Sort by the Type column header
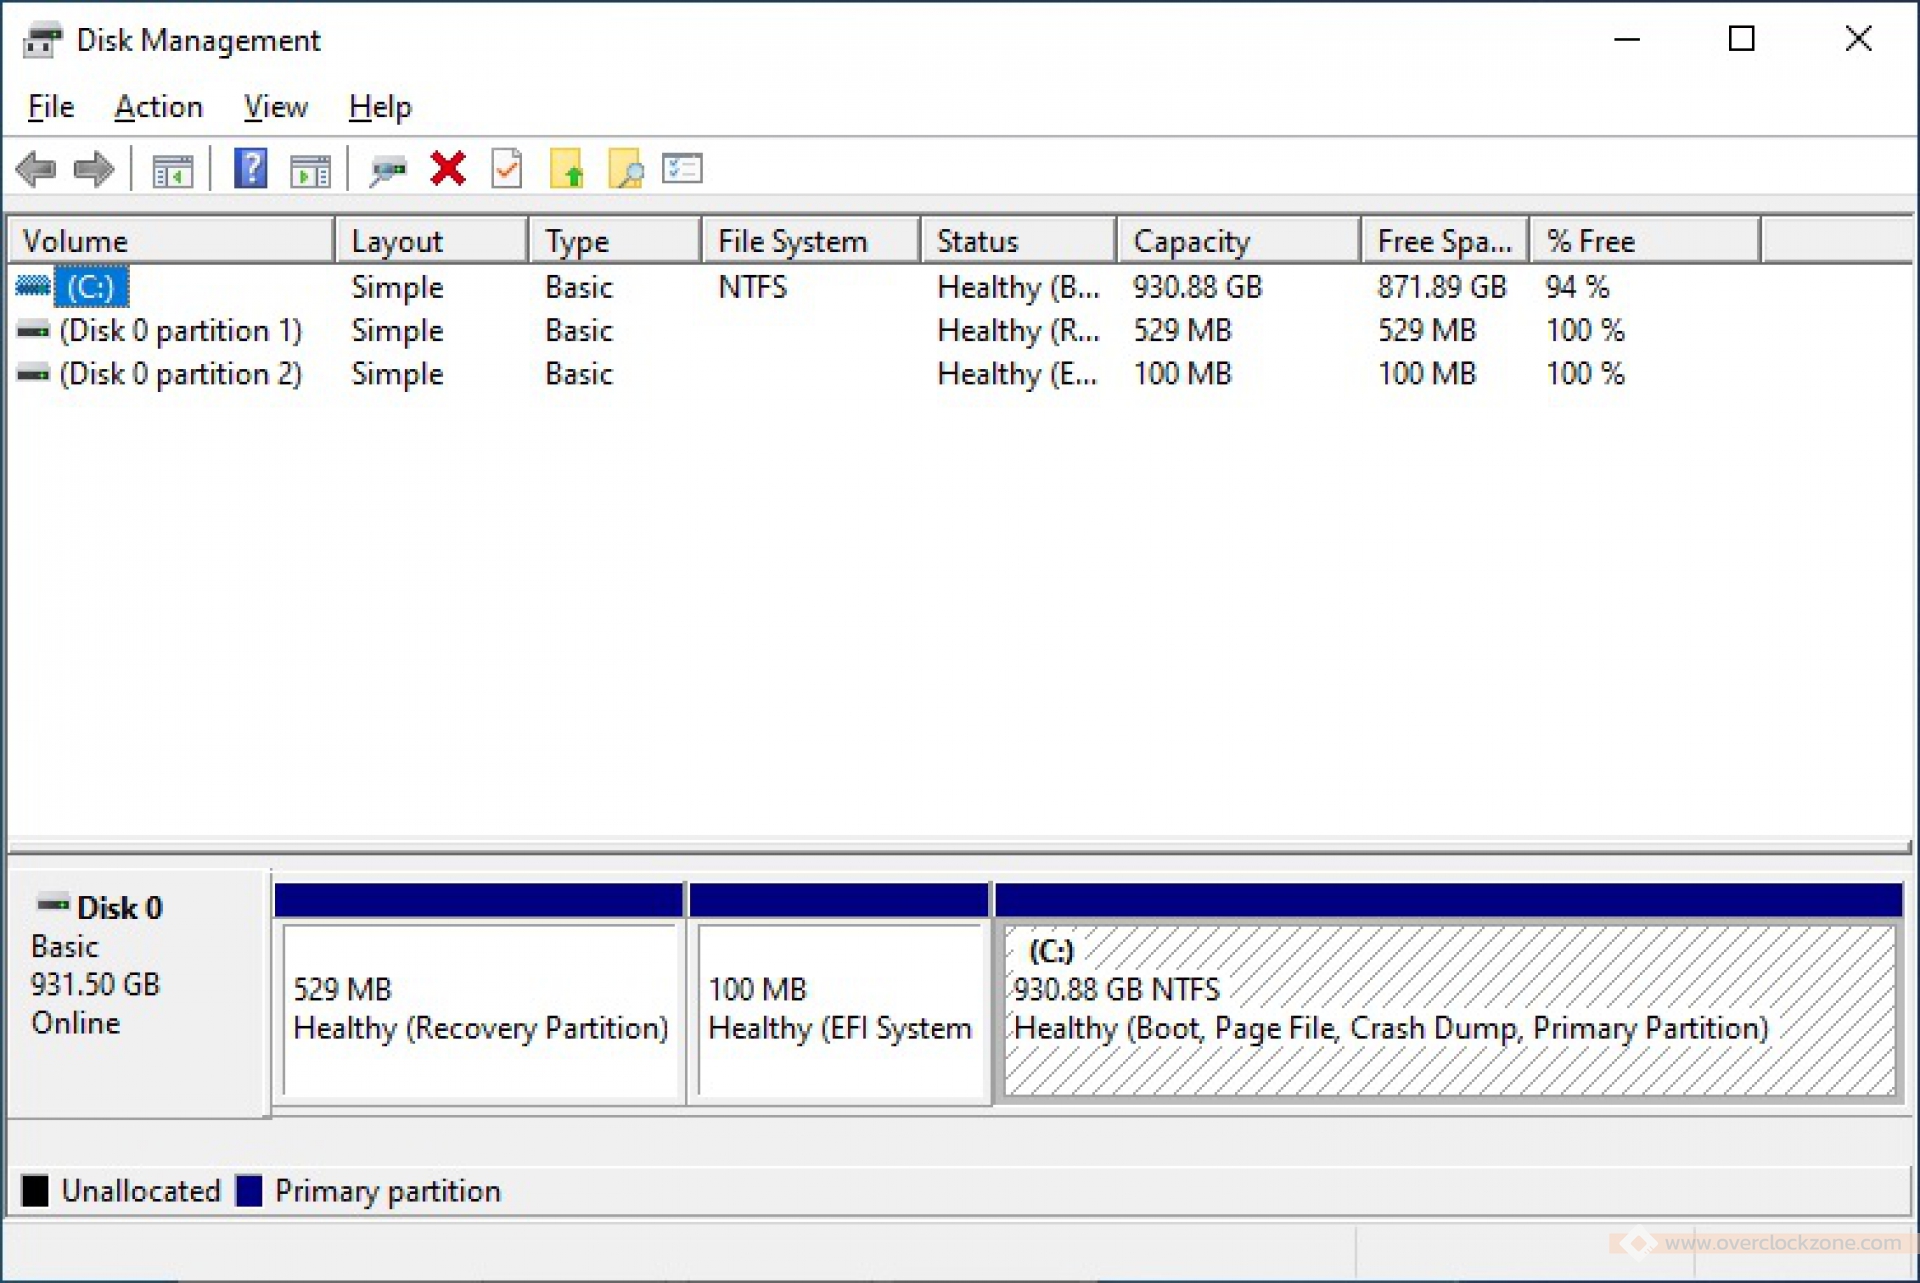The image size is (1920, 1283). [x=614, y=241]
